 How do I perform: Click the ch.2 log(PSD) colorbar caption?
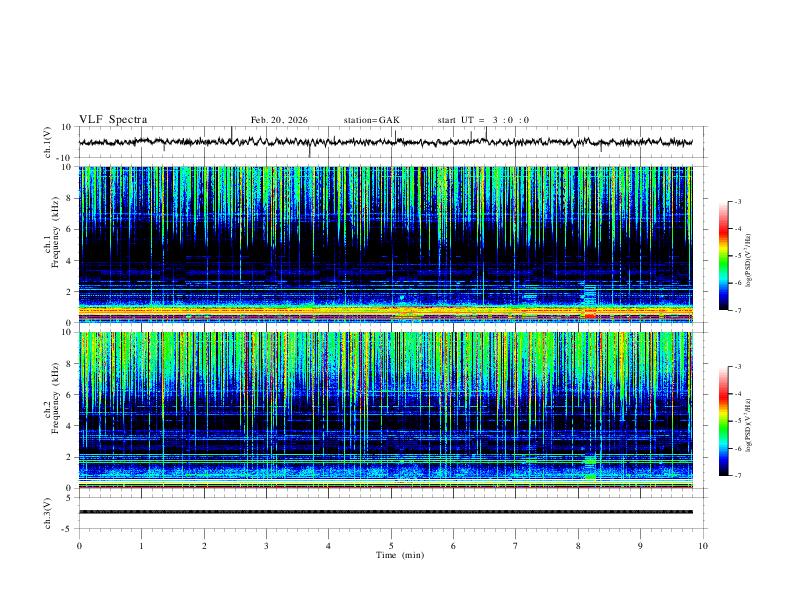coord(748,425)
